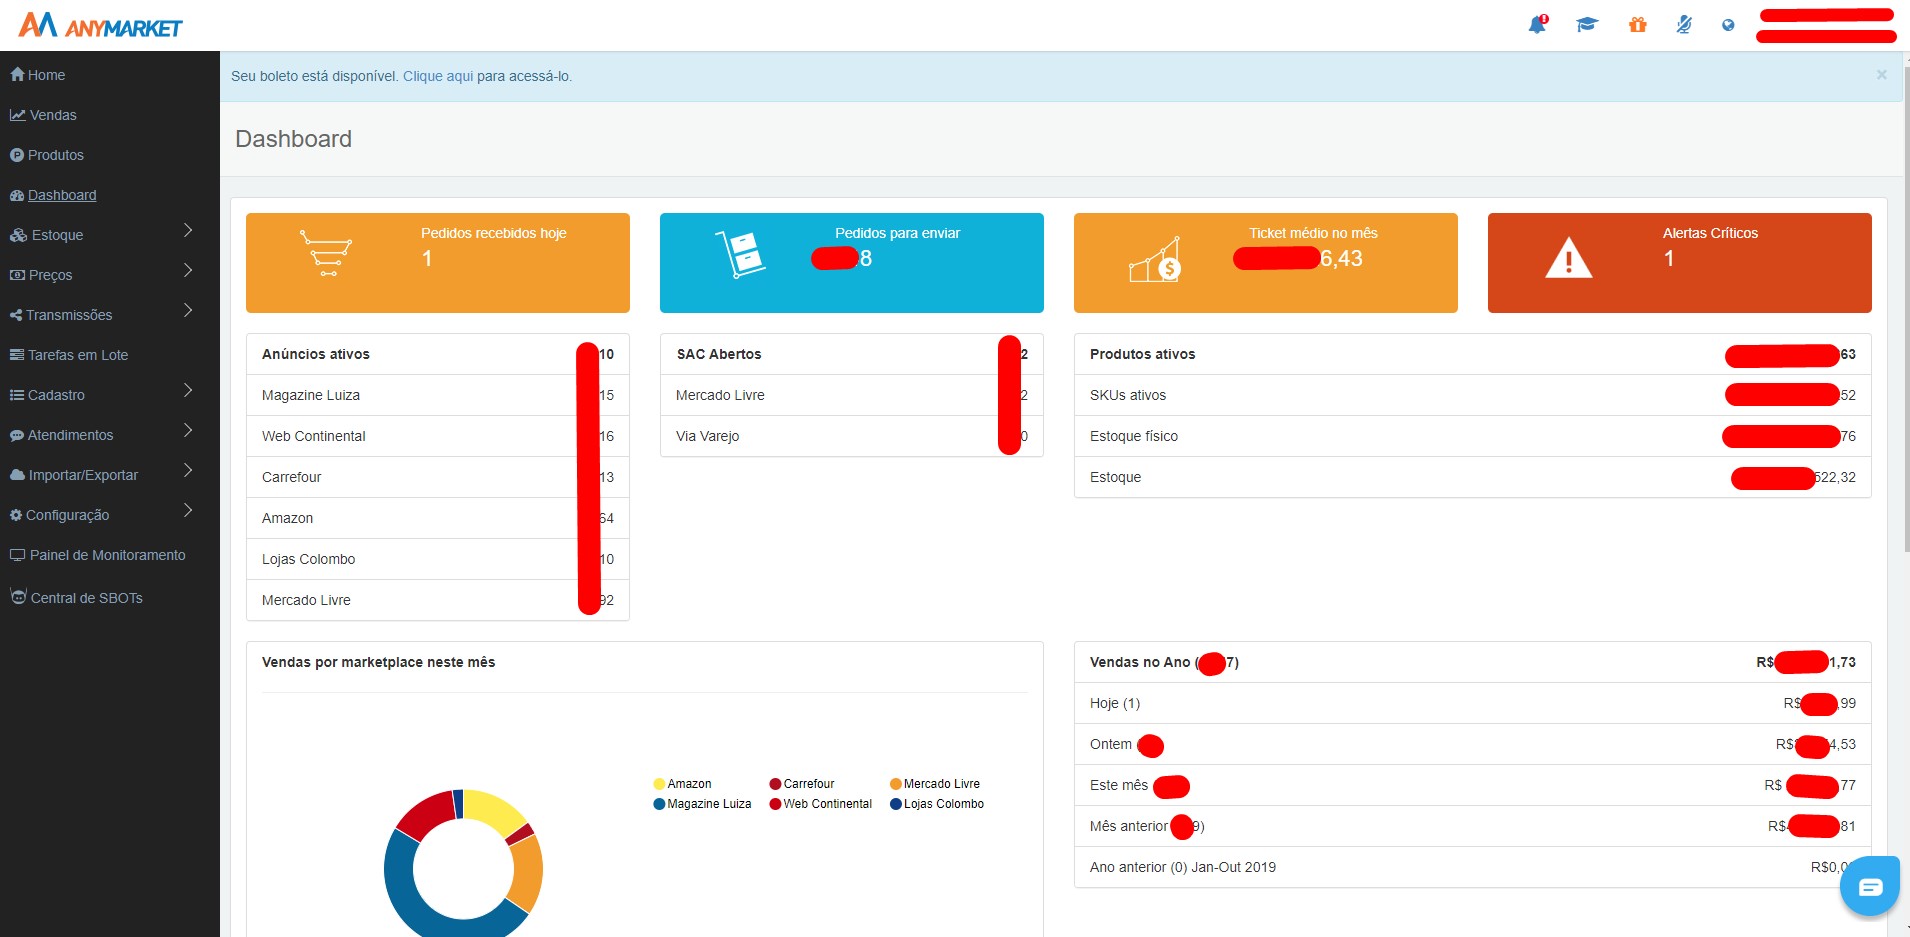The image size is (1910, 937).
Task: Open the Pedidos recebidos hoje card
Action: tap(438, 263)
